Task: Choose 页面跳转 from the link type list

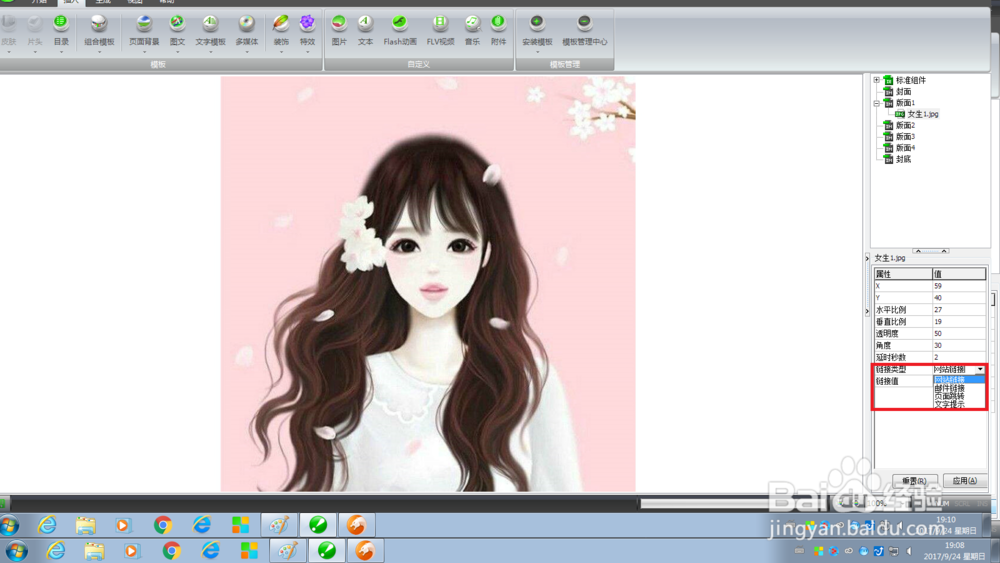Action: pyautogui.click(x=959, y=396)
